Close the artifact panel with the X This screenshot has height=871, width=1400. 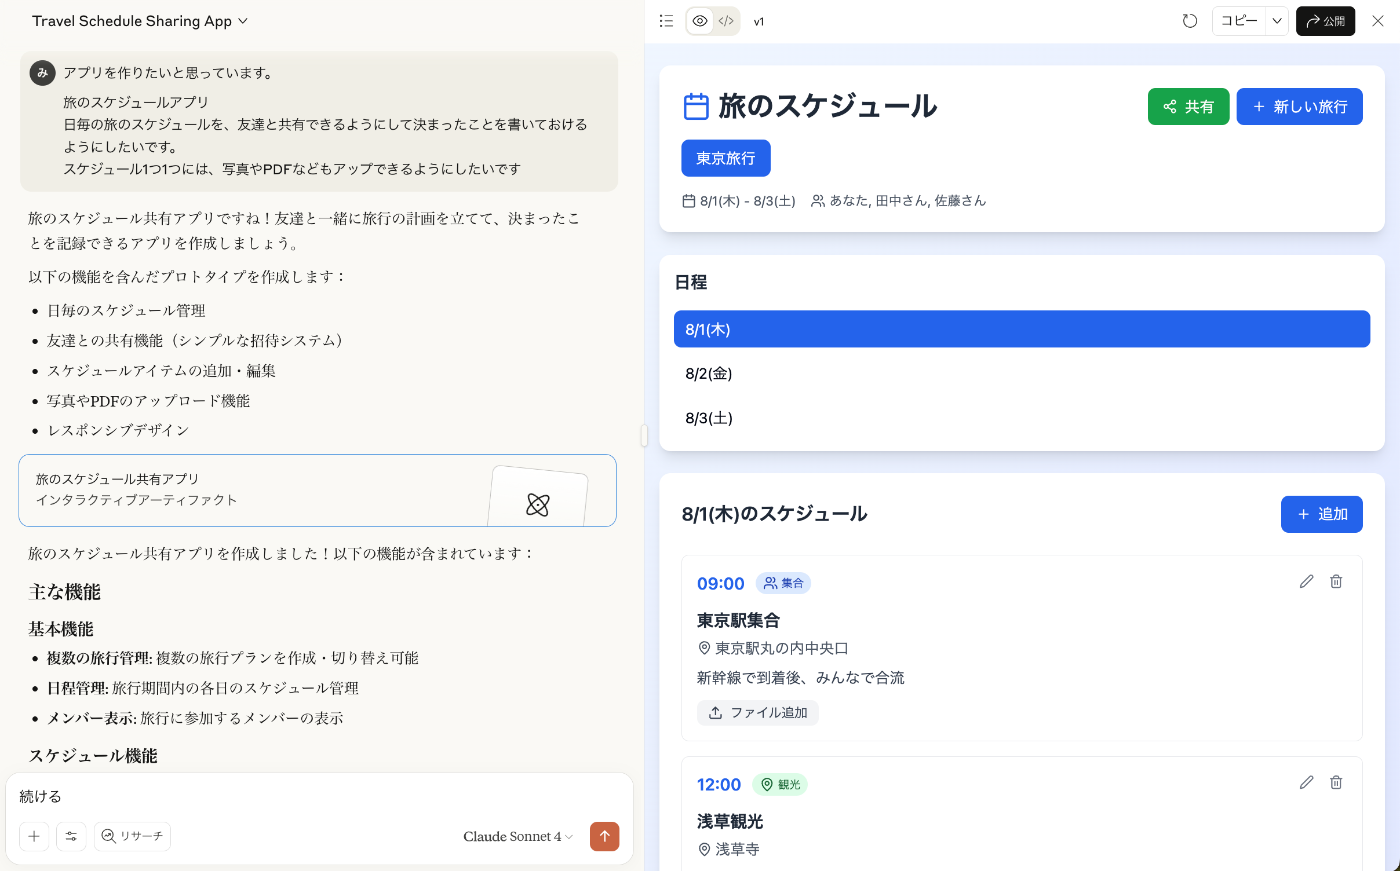coord(1377,21)
